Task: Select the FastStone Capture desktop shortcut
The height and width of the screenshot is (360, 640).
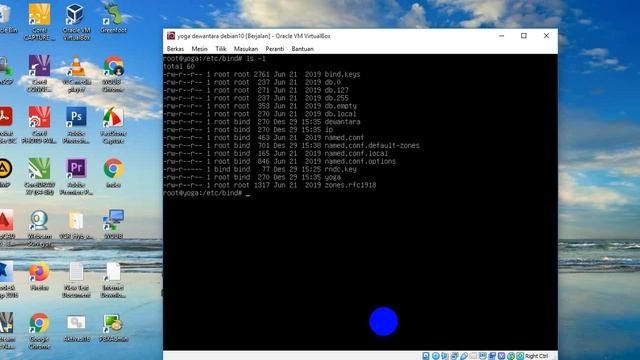Action: pos(113,125)
